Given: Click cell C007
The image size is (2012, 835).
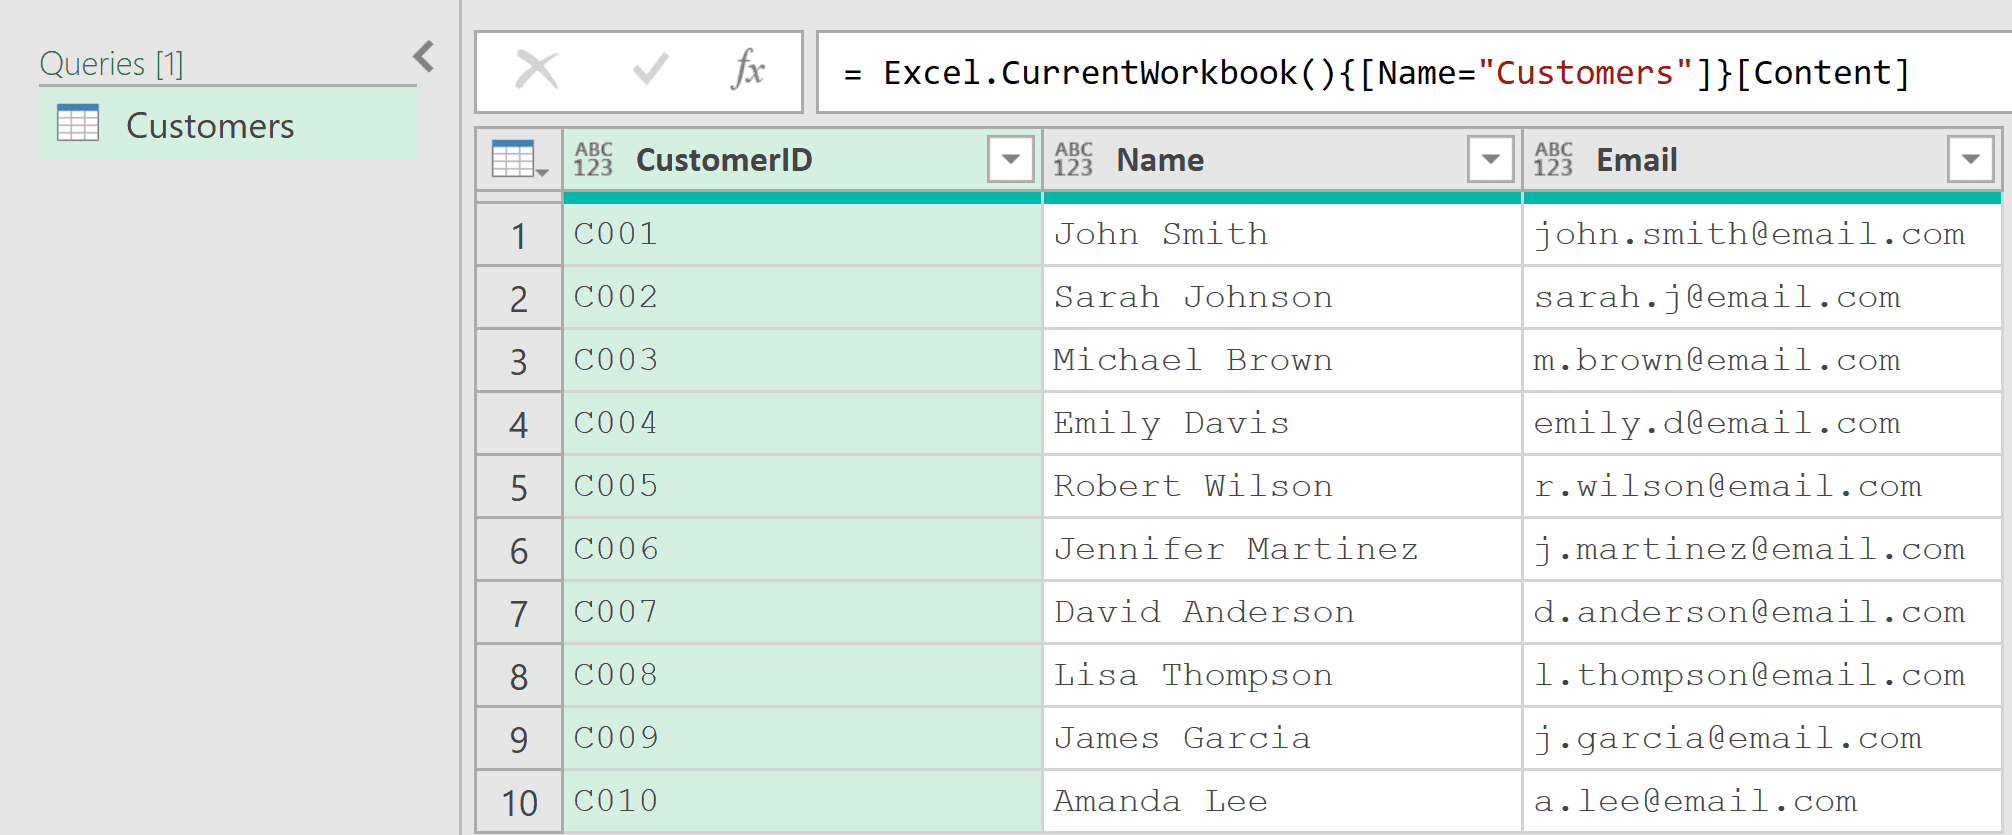Looking at the screenshot, I should [802, 613].
